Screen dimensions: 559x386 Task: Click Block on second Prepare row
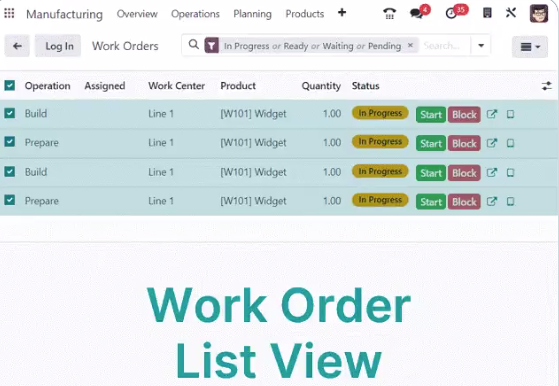click(464, 202)
